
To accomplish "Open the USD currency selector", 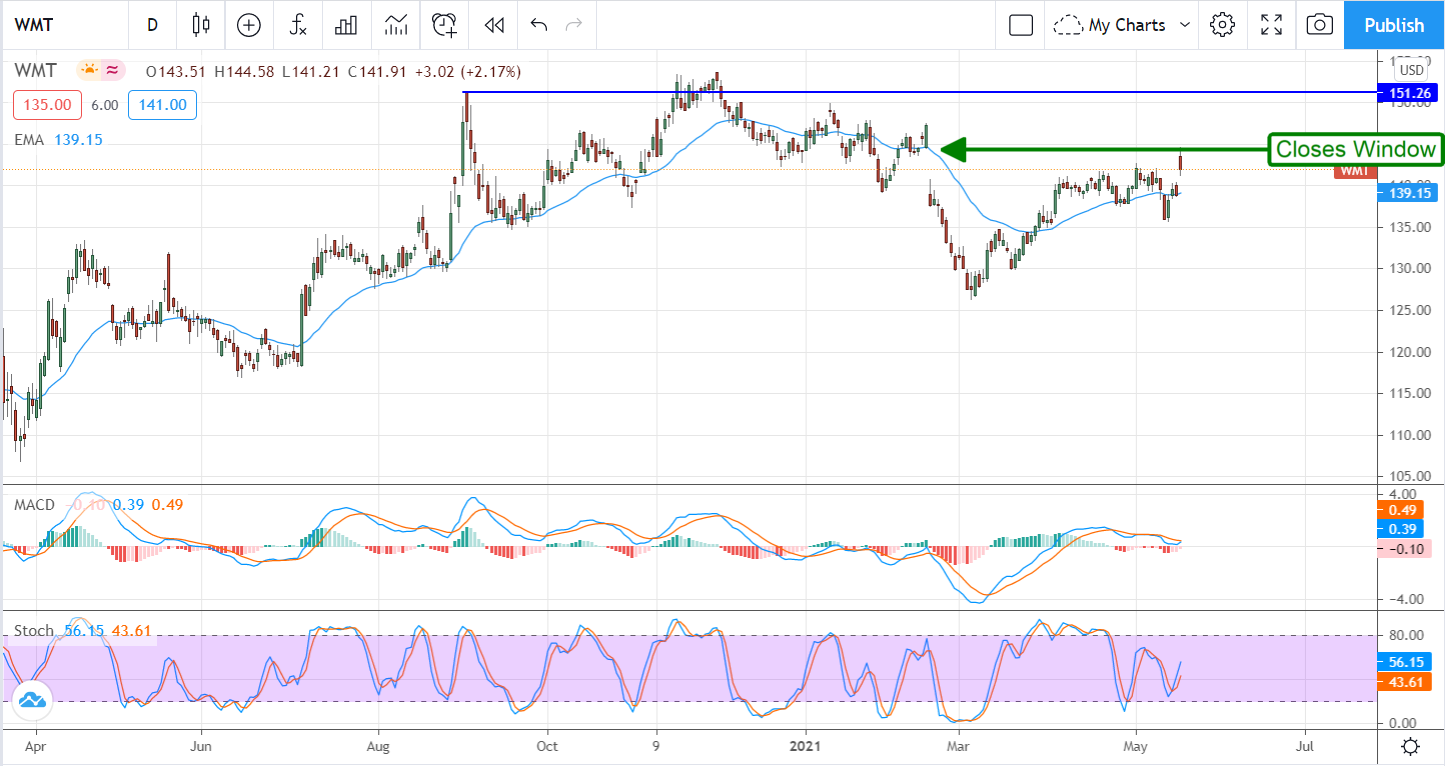I will click(x=1411, y=71).
